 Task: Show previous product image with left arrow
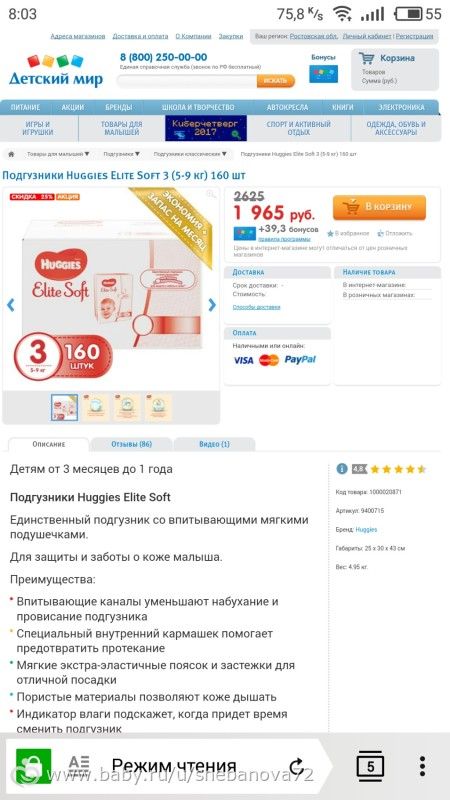tap(10, 305)
